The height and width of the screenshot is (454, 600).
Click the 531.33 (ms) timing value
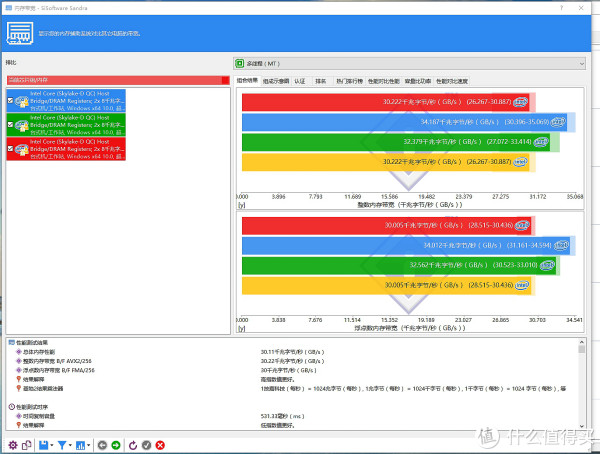pyautogui.click(x=282, y=416)
